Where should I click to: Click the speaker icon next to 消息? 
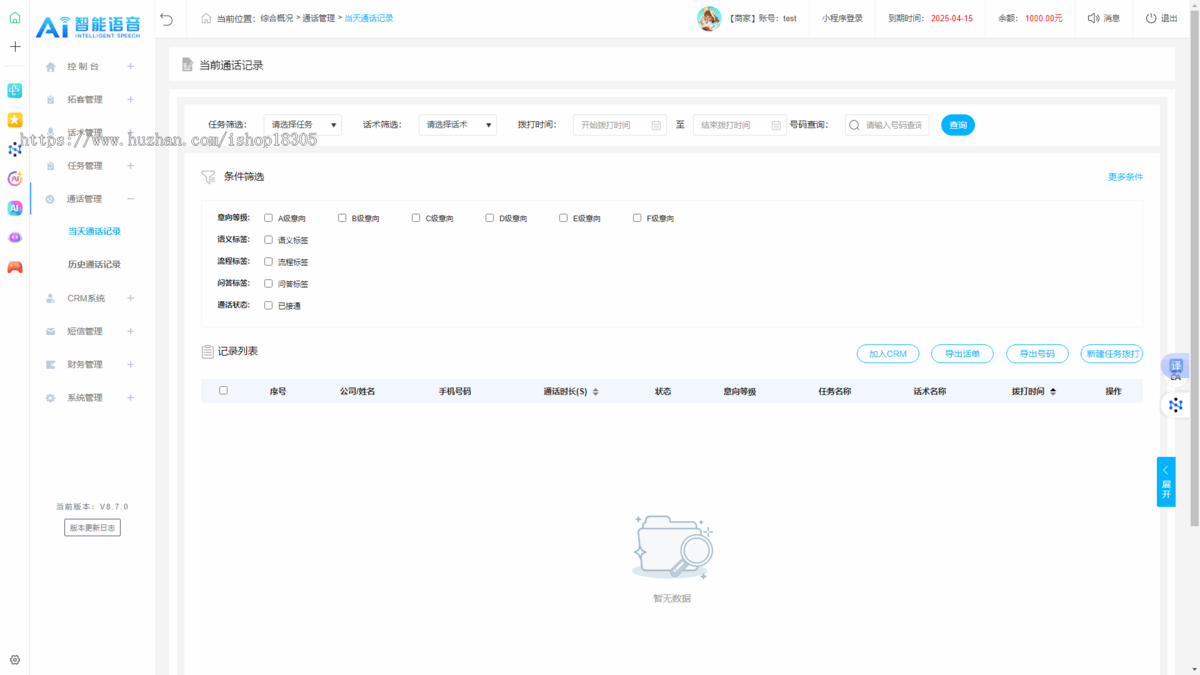(1093, 18)
